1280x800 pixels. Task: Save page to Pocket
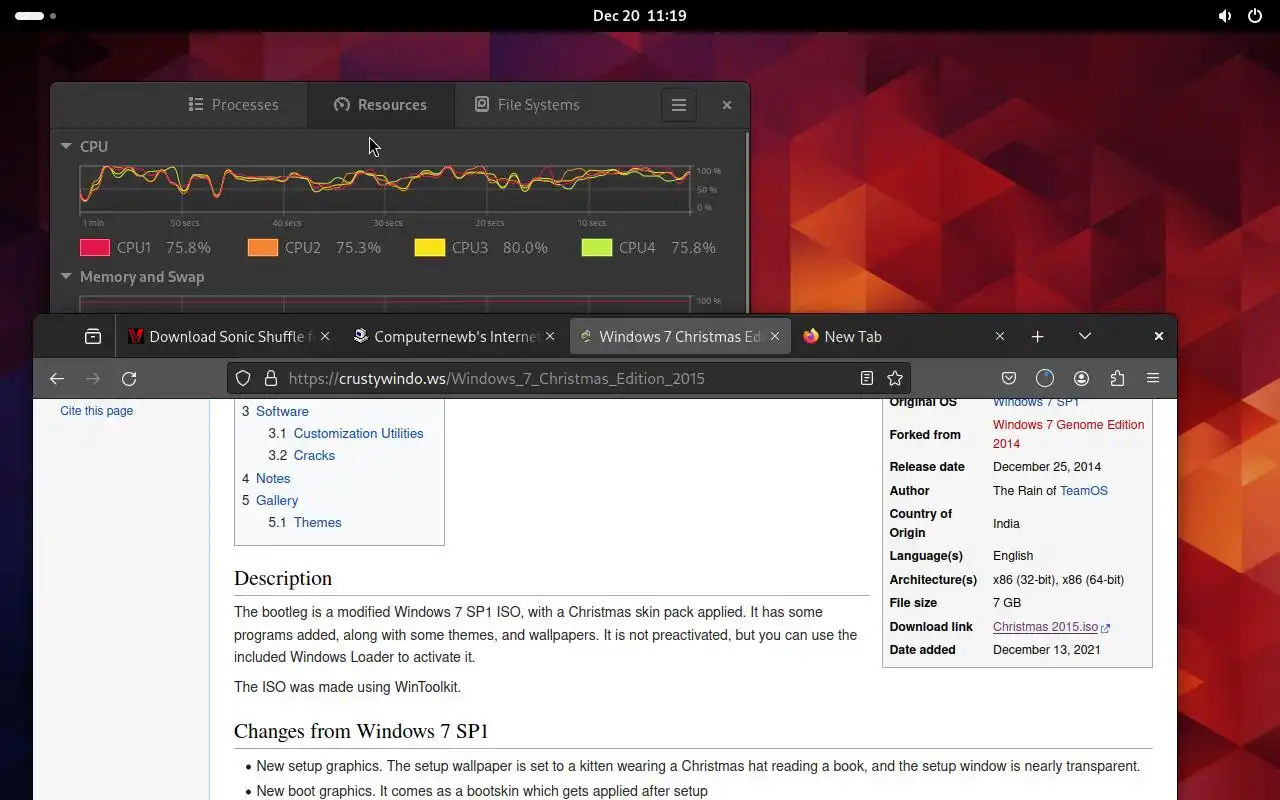(x=1009, y=378)
